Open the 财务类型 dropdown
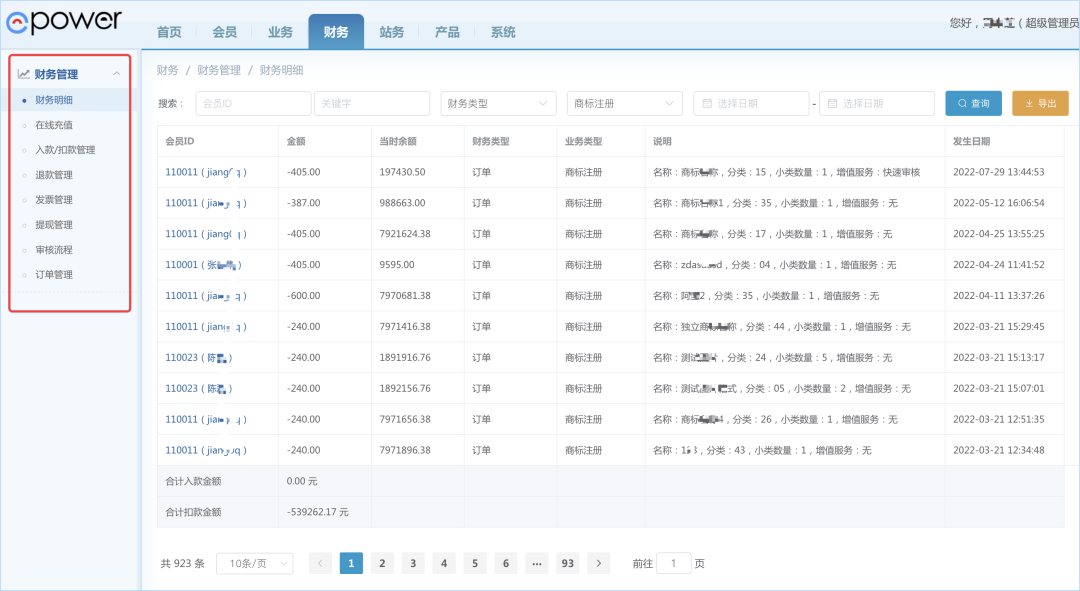Screen dimensions: 1080x591 click(498, 103)
